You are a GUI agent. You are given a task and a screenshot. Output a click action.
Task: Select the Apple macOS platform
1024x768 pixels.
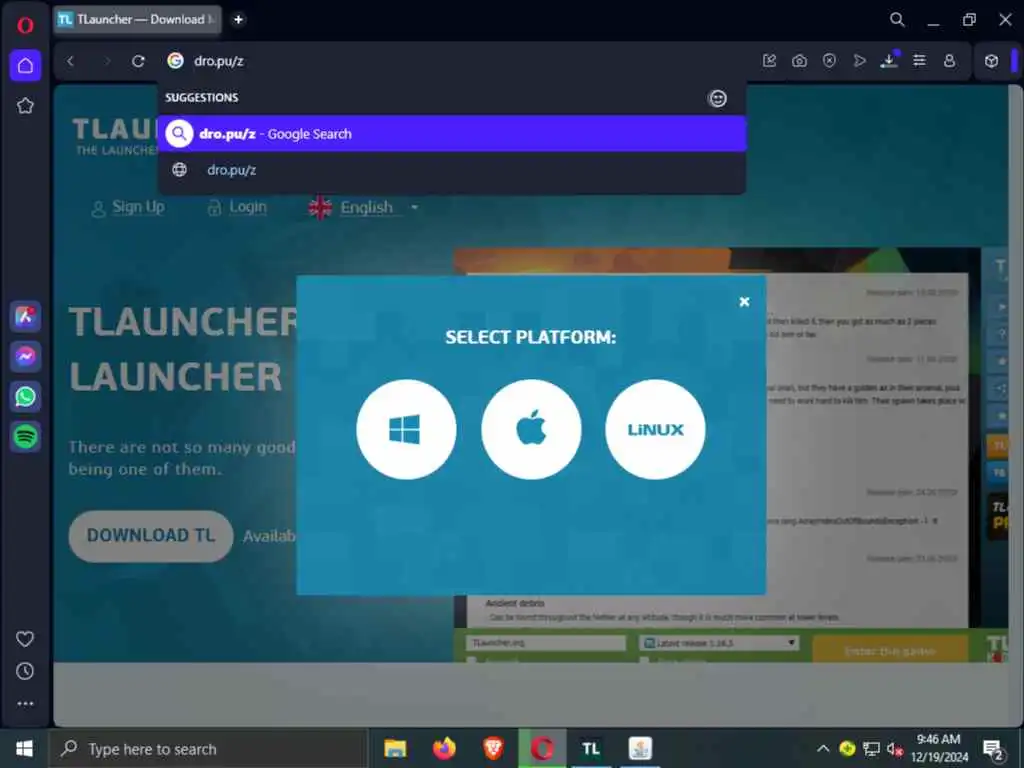pos(531,429)
